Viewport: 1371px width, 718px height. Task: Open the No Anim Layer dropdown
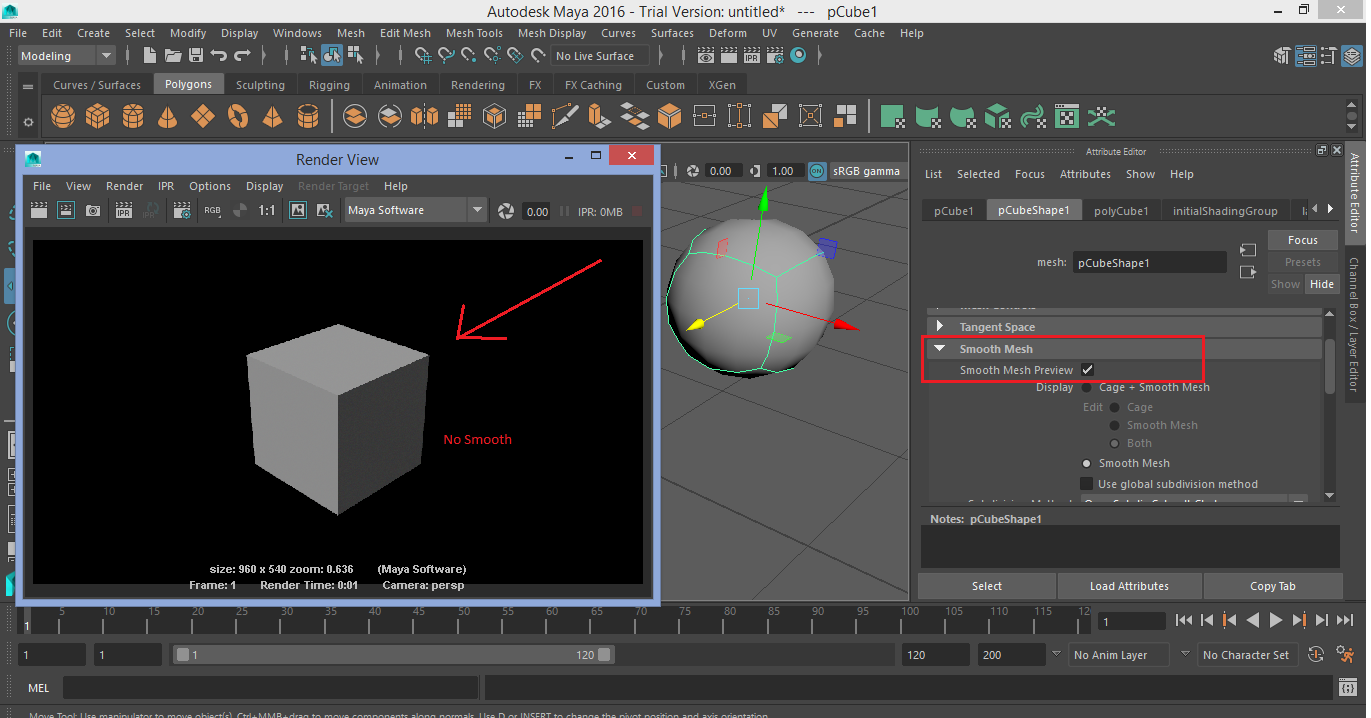[1120, 655]
